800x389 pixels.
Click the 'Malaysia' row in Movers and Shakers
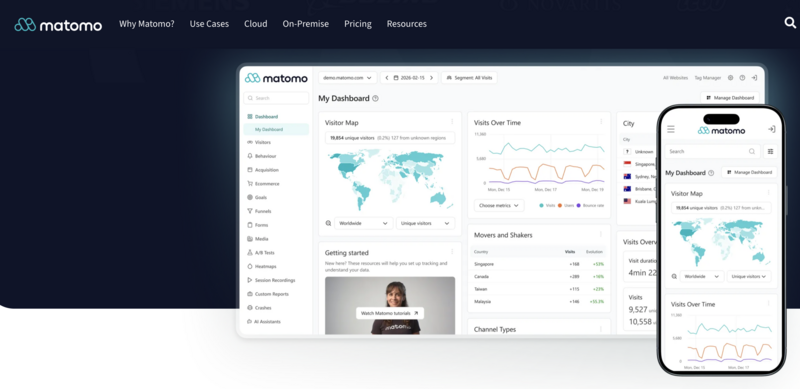(x=539, y=301)
